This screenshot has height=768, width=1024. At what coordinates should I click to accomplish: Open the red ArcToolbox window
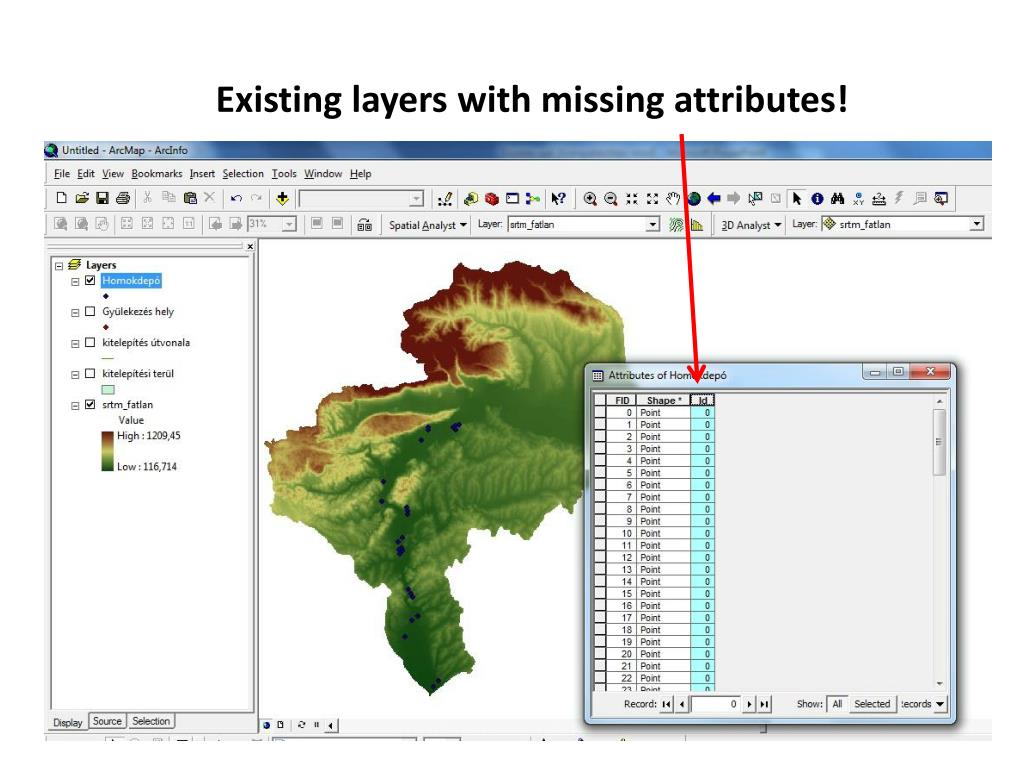click(x=492, y=199)
